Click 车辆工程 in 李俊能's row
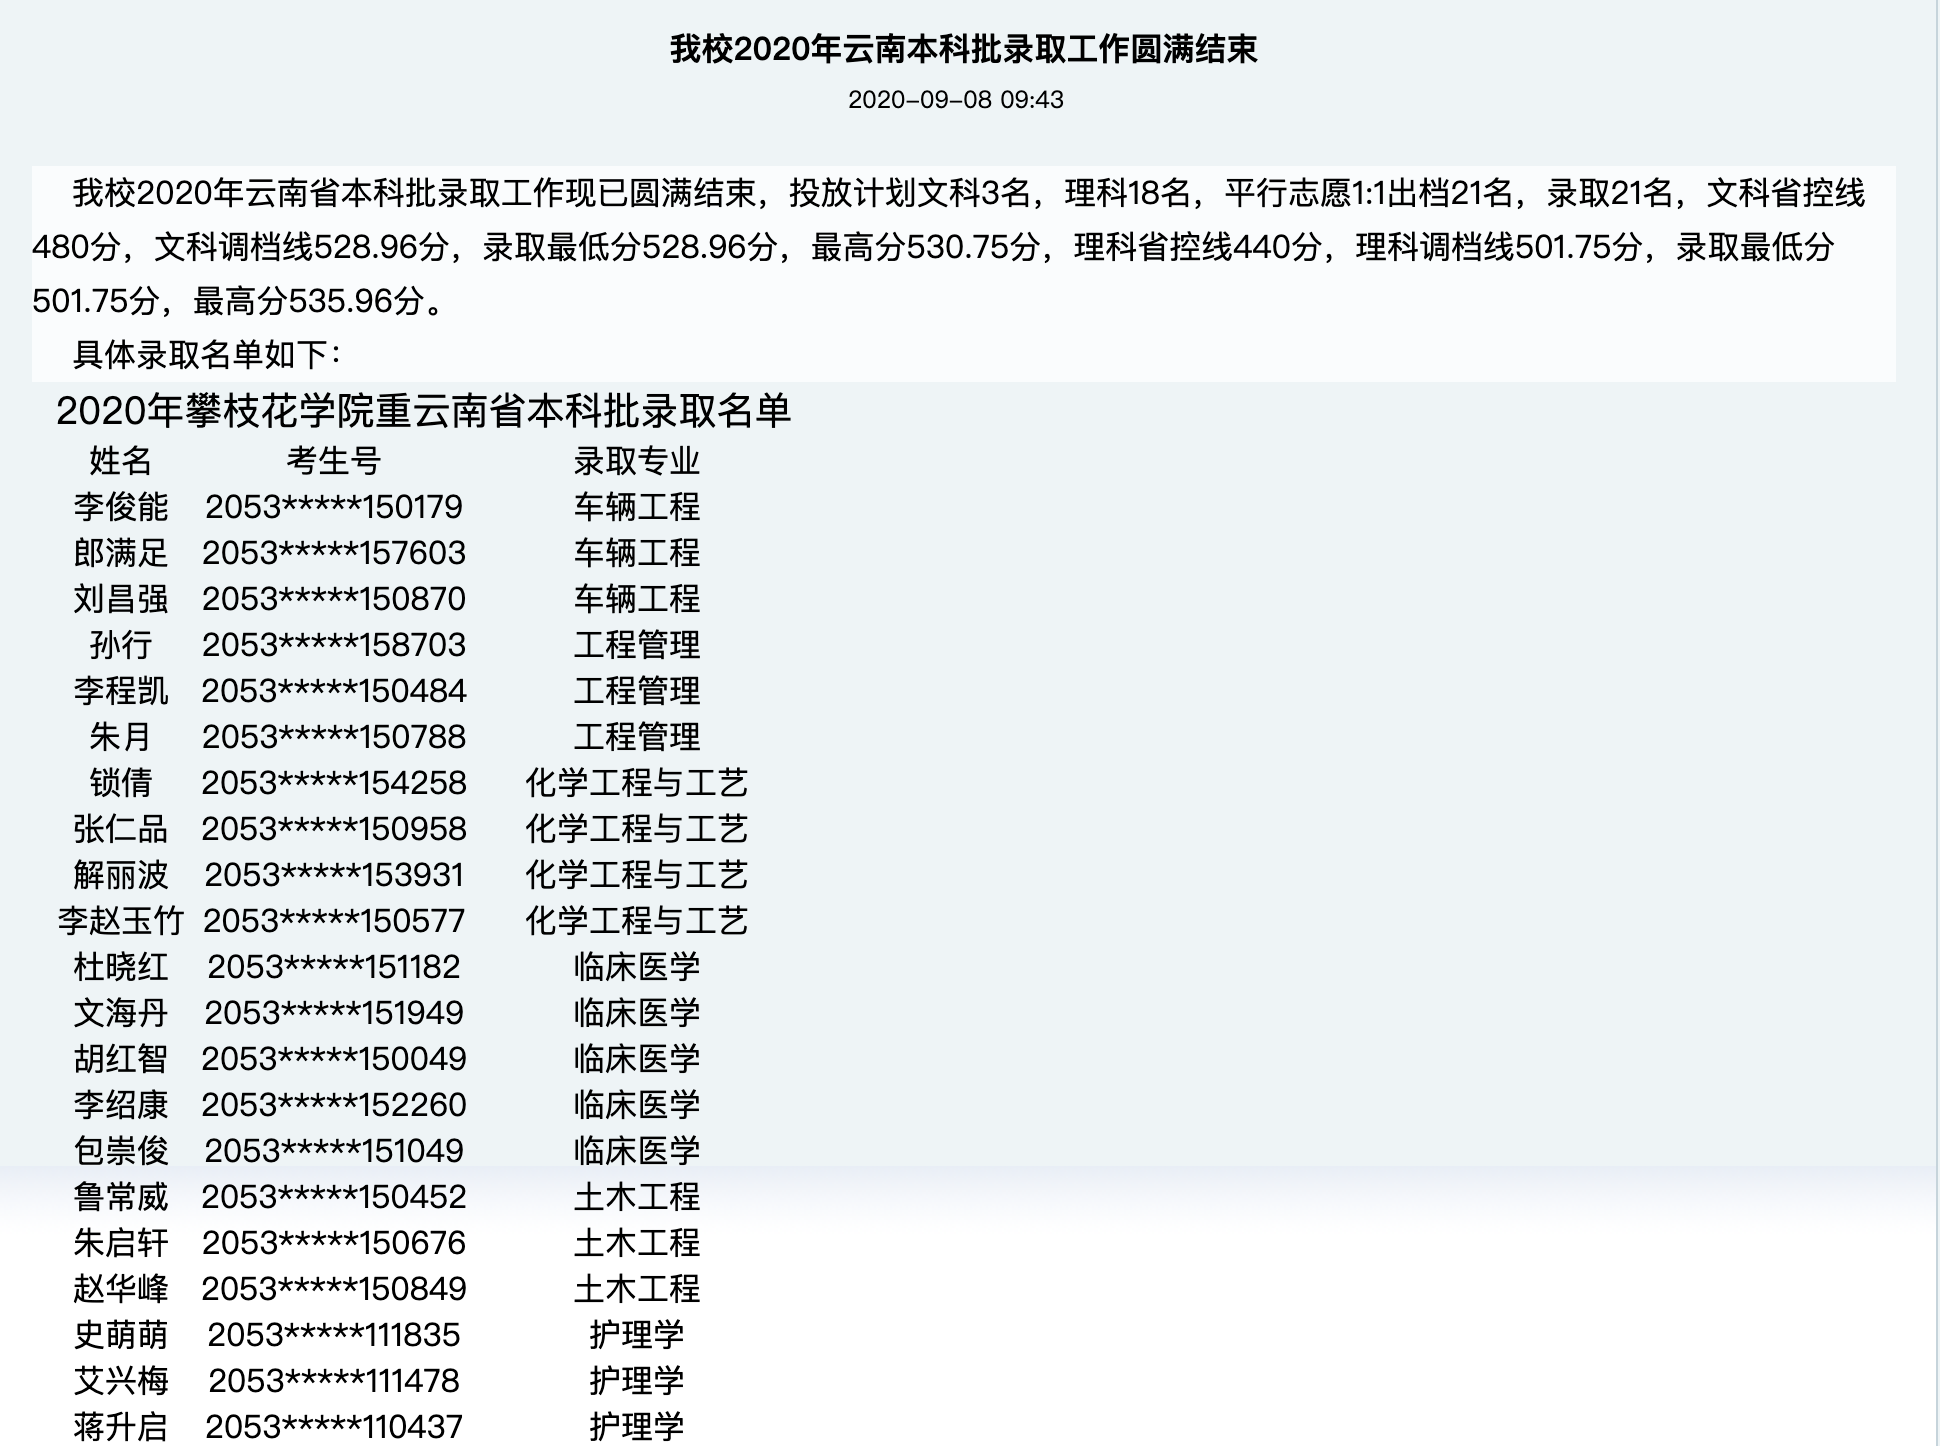Screen dimensions: 1940x1446 tap(637, 507)
